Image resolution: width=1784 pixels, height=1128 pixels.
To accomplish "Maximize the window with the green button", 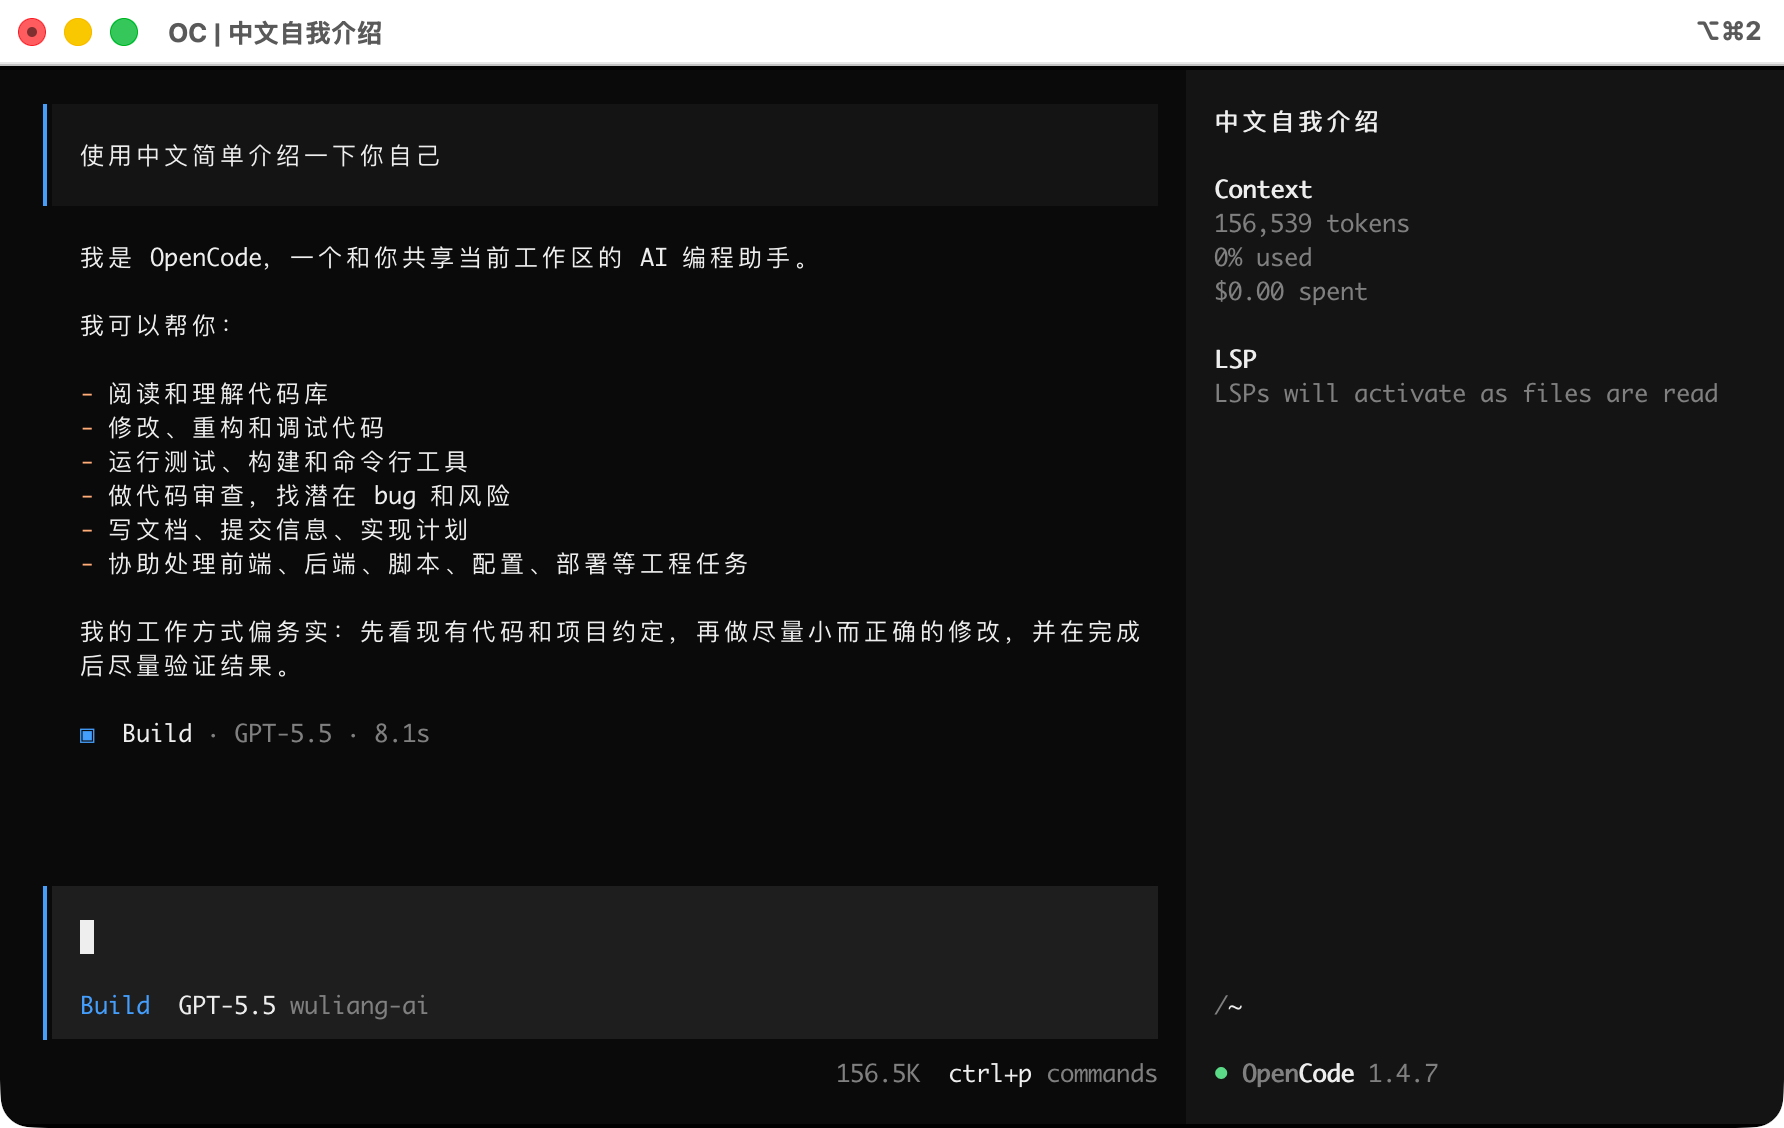I will tap(124, 32).
